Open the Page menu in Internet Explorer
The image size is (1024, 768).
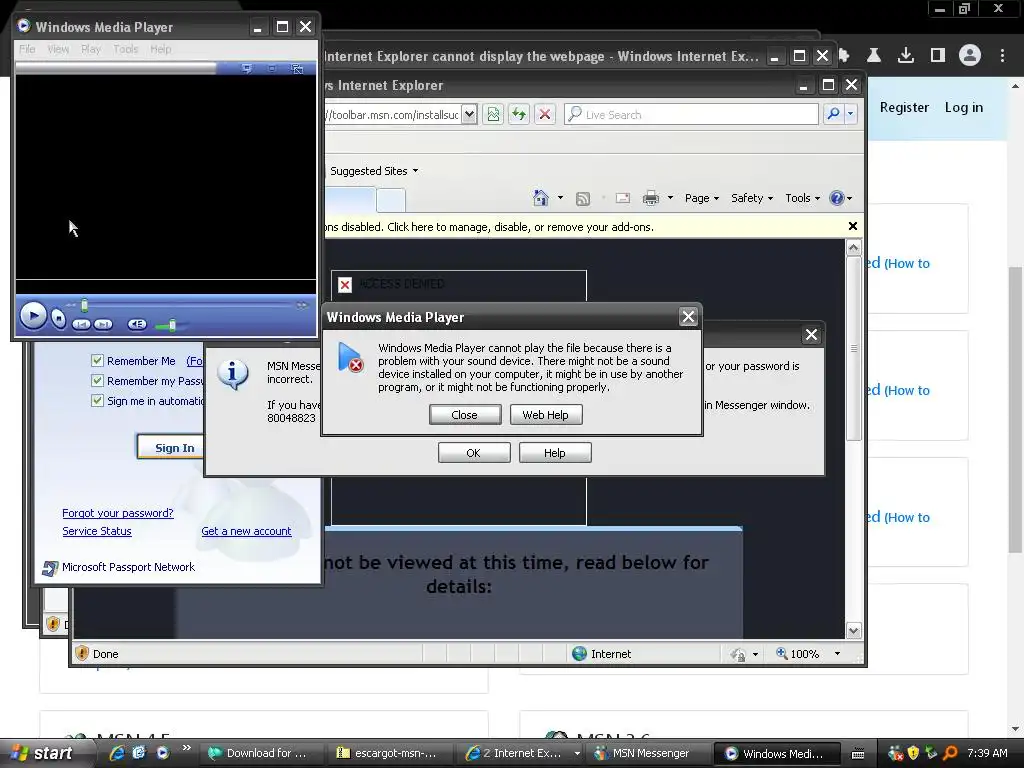[x=701, y=198]
